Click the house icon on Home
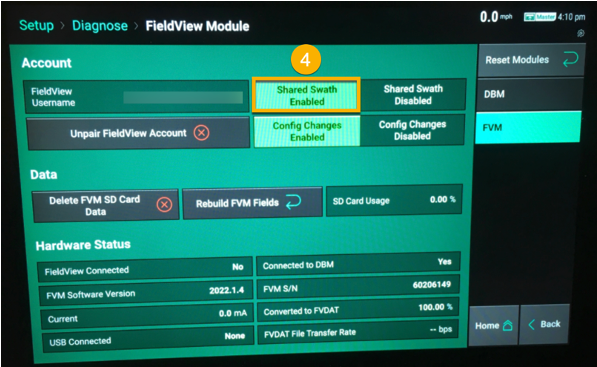Image resolution: width=597 pixels, height=367 pixels. point(508,326)
